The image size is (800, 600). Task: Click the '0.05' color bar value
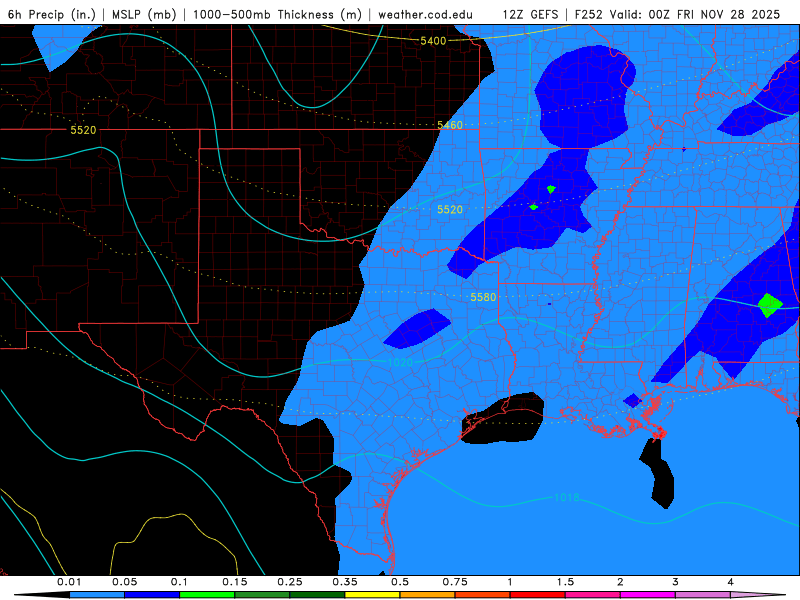124,582
